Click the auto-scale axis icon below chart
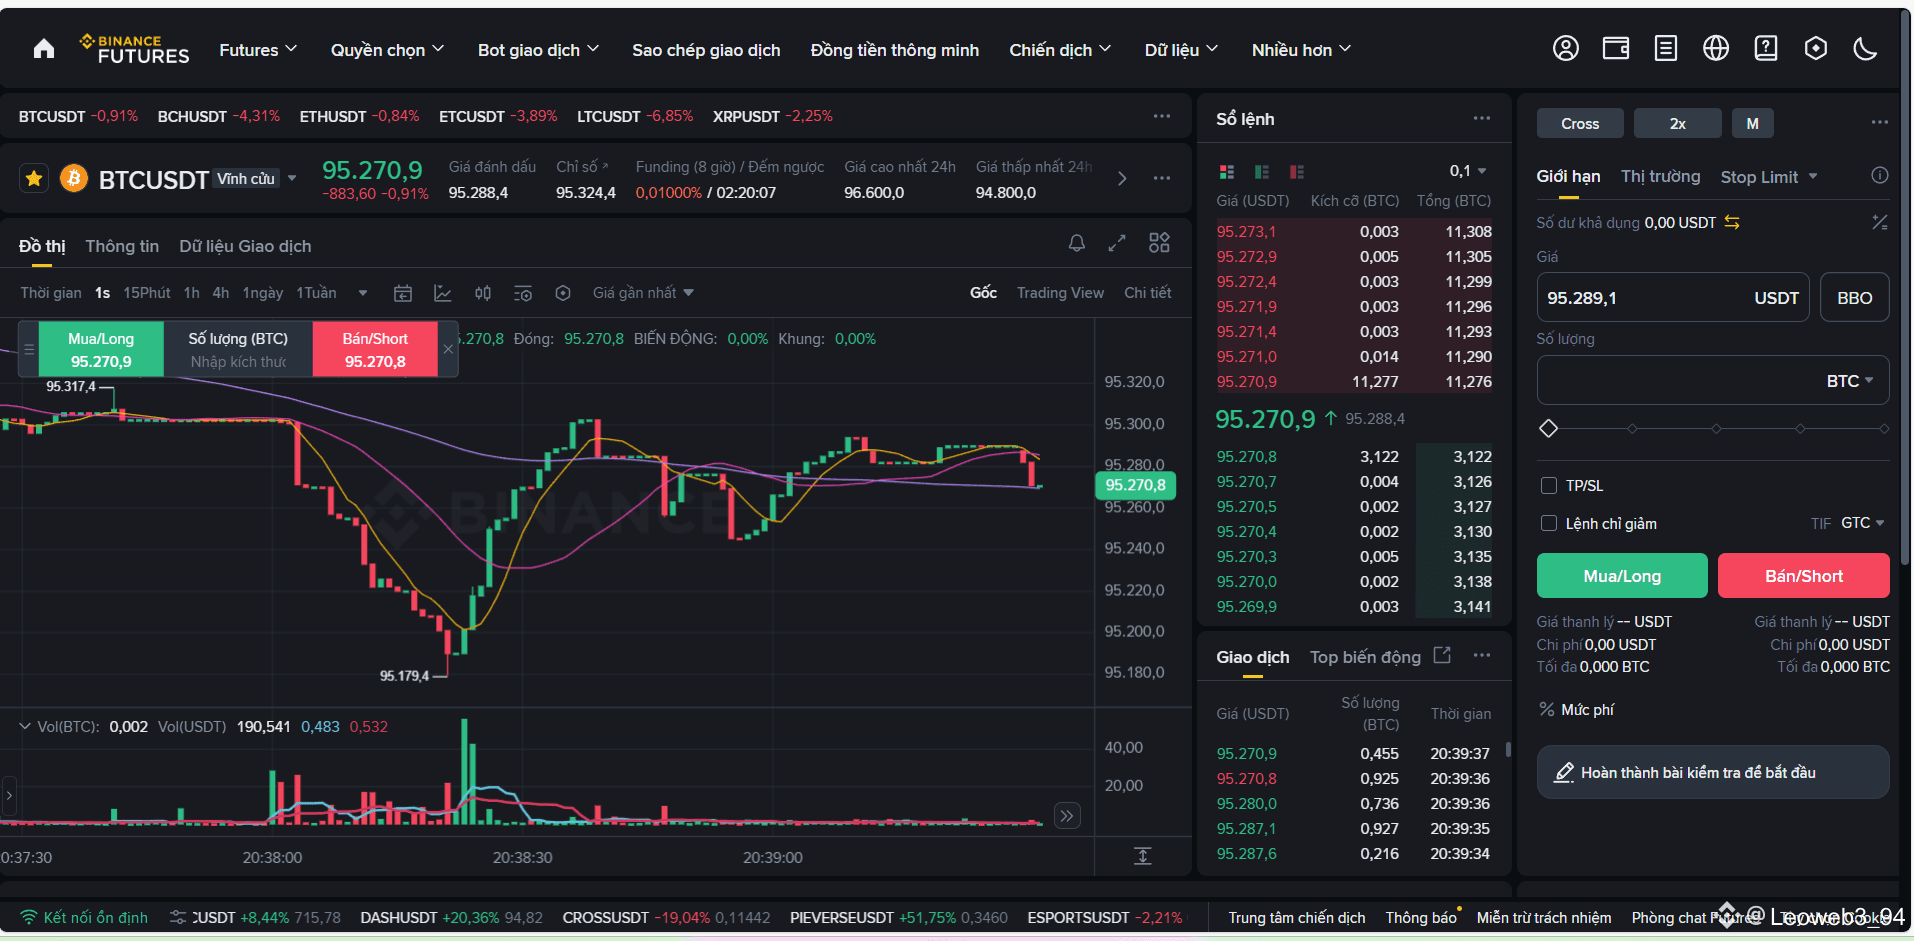 [1143, 856]
